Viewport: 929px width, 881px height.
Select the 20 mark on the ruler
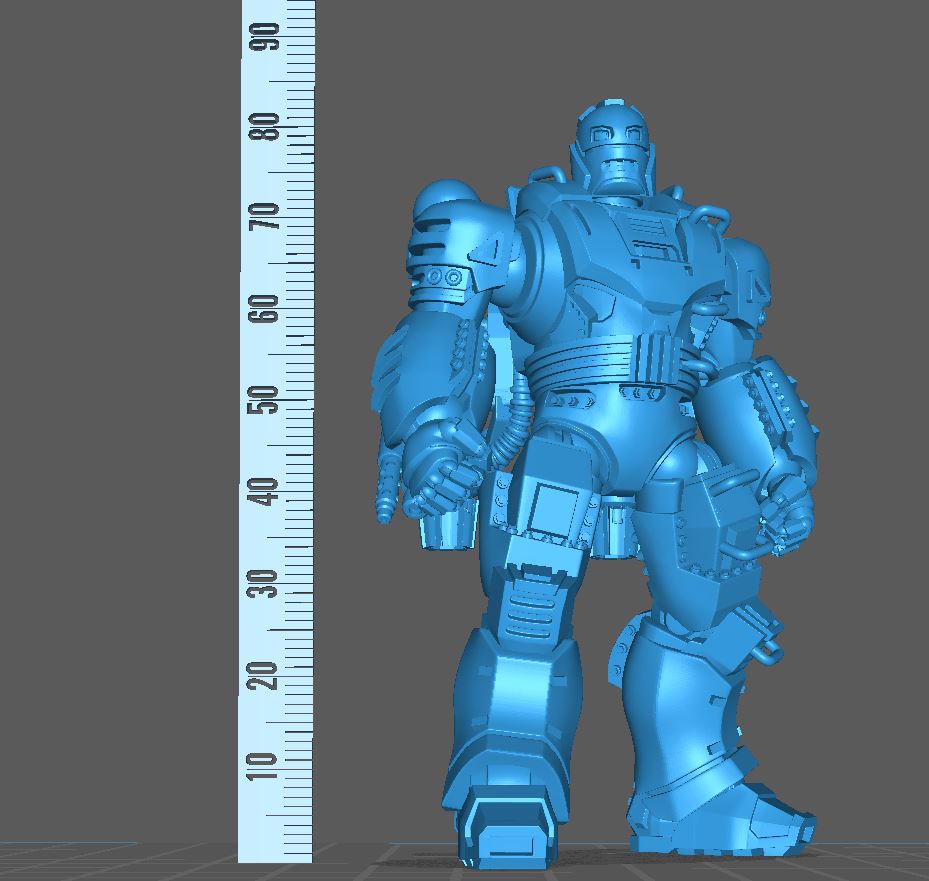point(267,675)
